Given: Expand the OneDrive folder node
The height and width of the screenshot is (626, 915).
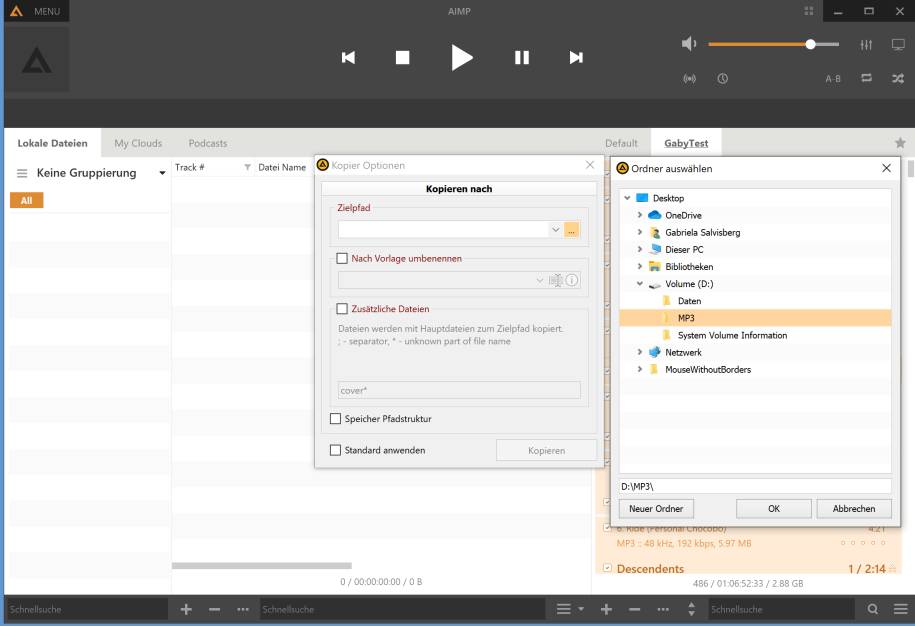Looking at the screenshot, I should pos(640,215).
